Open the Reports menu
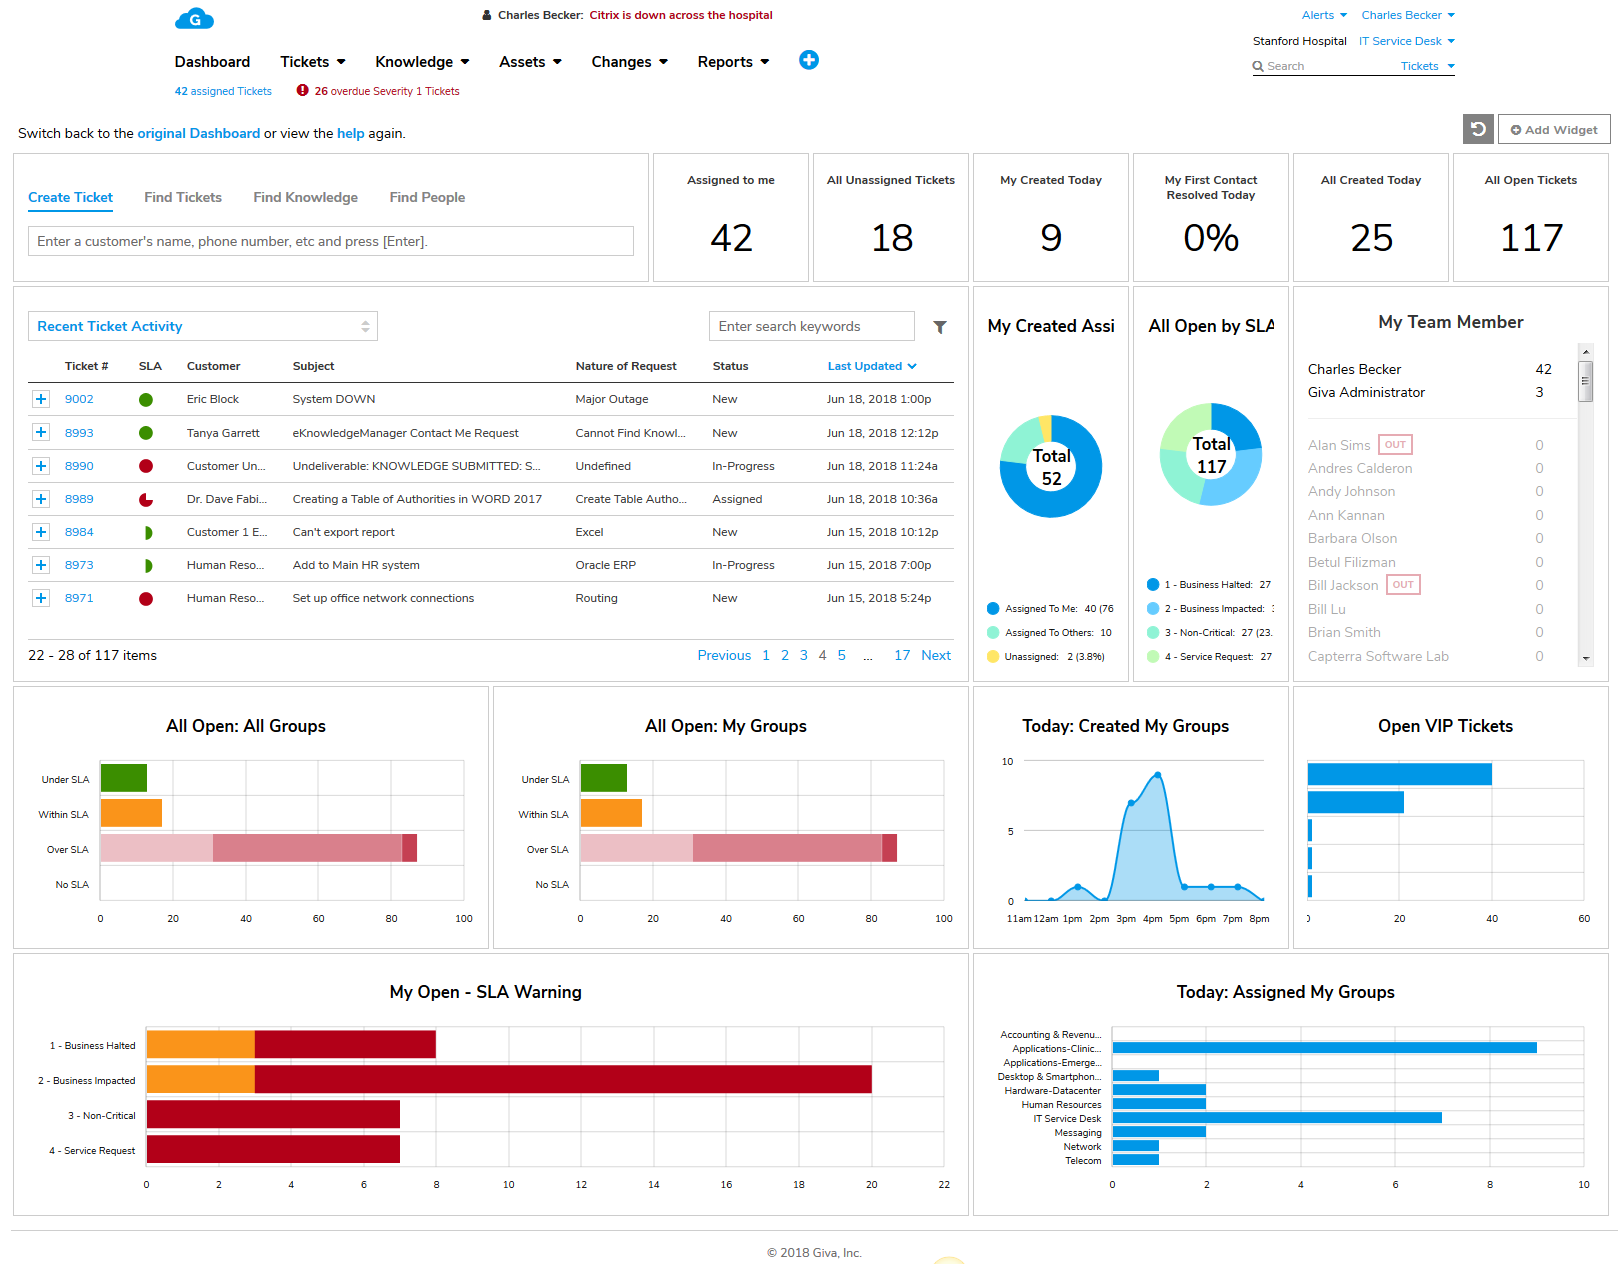 click(733, 62)
